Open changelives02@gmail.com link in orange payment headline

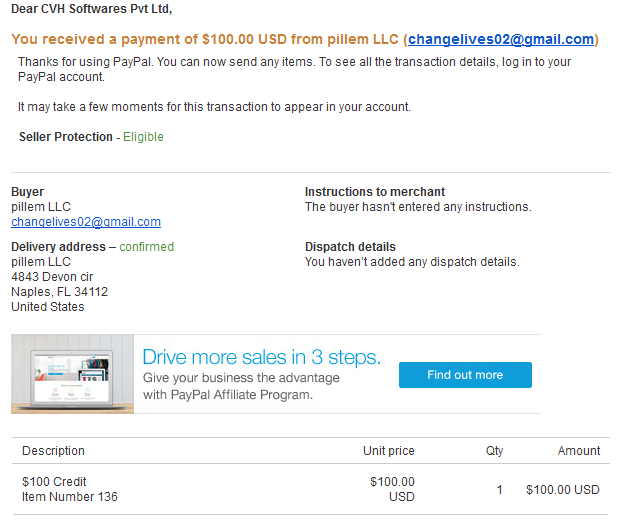pos(501,39)
